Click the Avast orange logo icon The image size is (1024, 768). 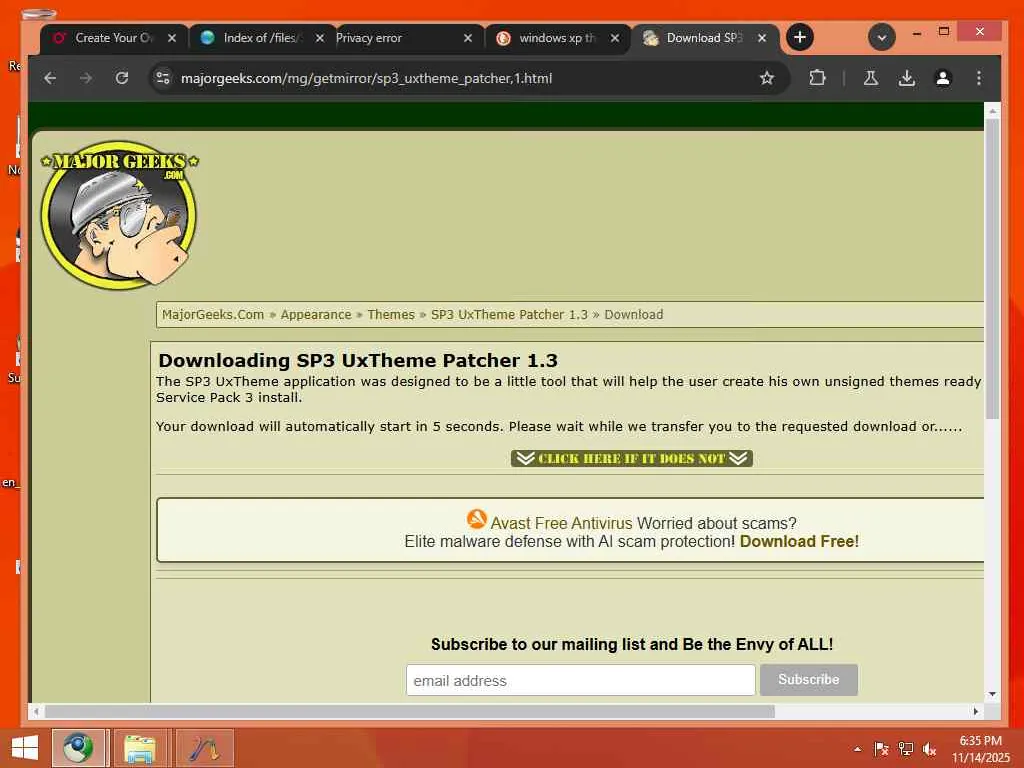[x=477, y=519]
